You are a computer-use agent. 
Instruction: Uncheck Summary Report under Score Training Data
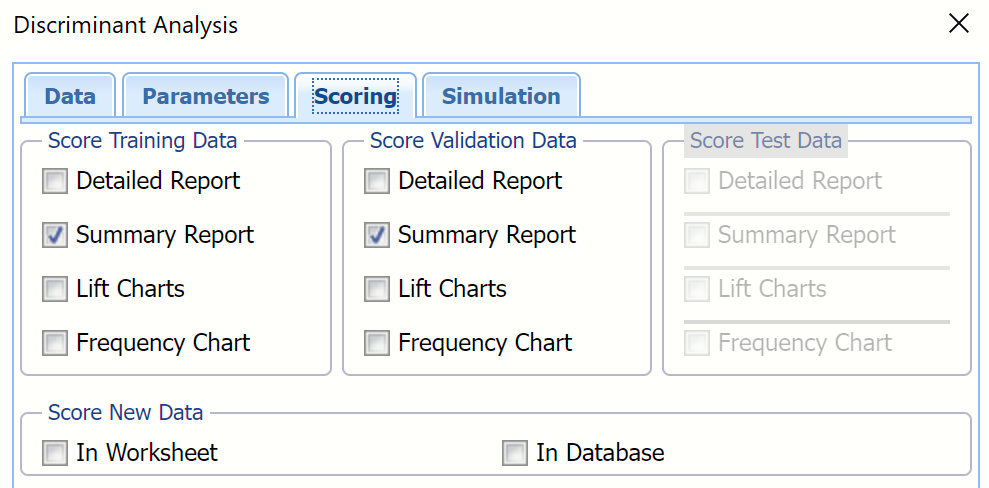[55, 235]
